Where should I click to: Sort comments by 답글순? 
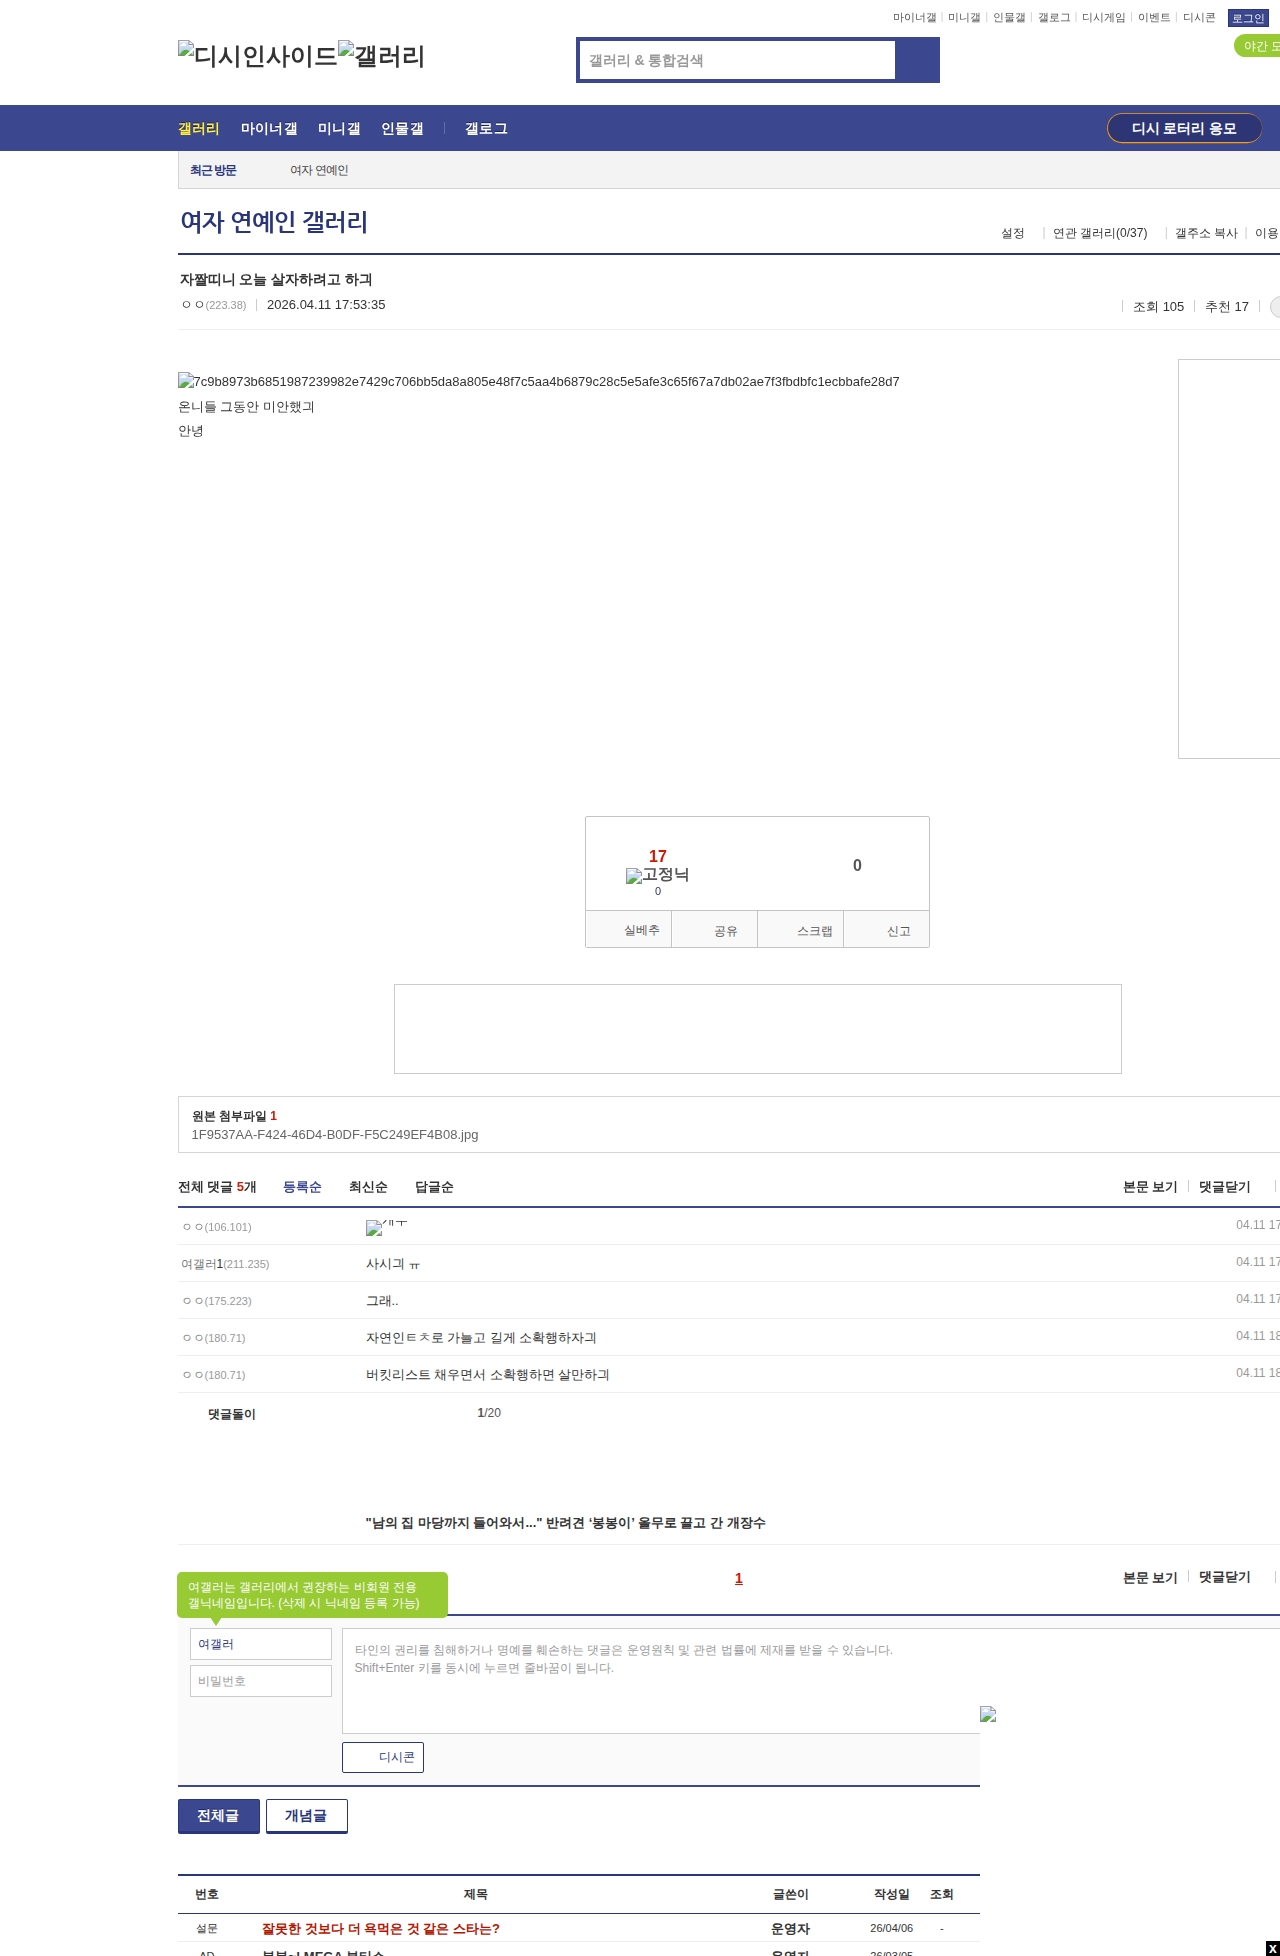[x=434, y=1187]
